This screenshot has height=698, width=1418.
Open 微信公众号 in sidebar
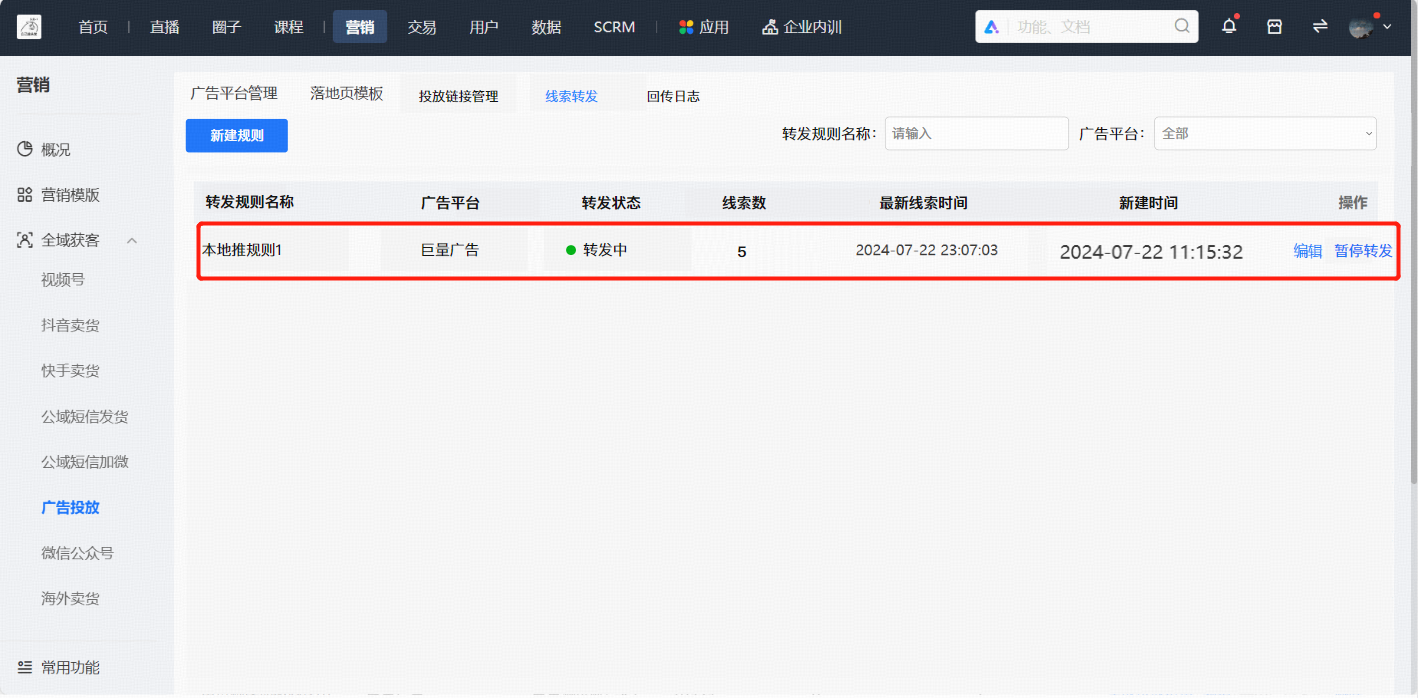(78, 553)
